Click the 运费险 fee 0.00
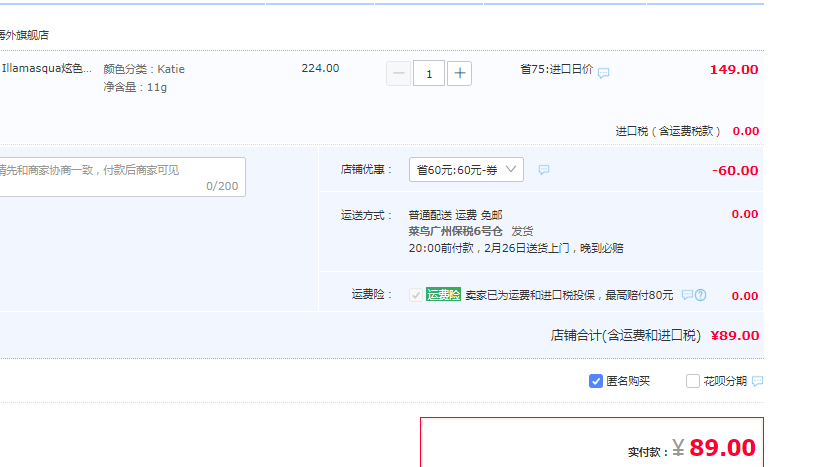 745,296
